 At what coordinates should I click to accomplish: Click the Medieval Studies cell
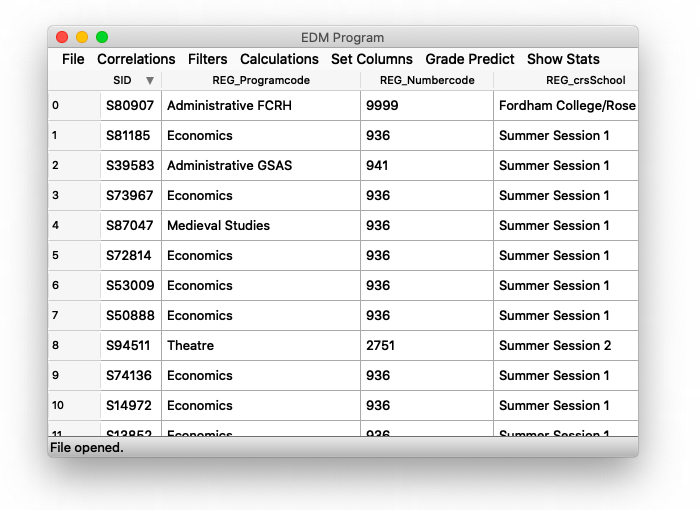coord(218,225)
